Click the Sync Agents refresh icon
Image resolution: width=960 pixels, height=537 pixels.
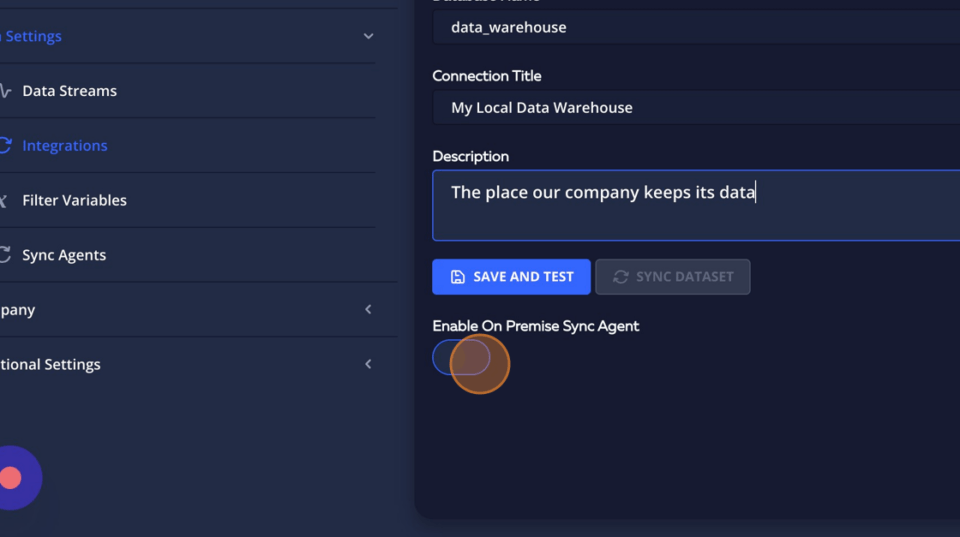[x=5, y=255]
